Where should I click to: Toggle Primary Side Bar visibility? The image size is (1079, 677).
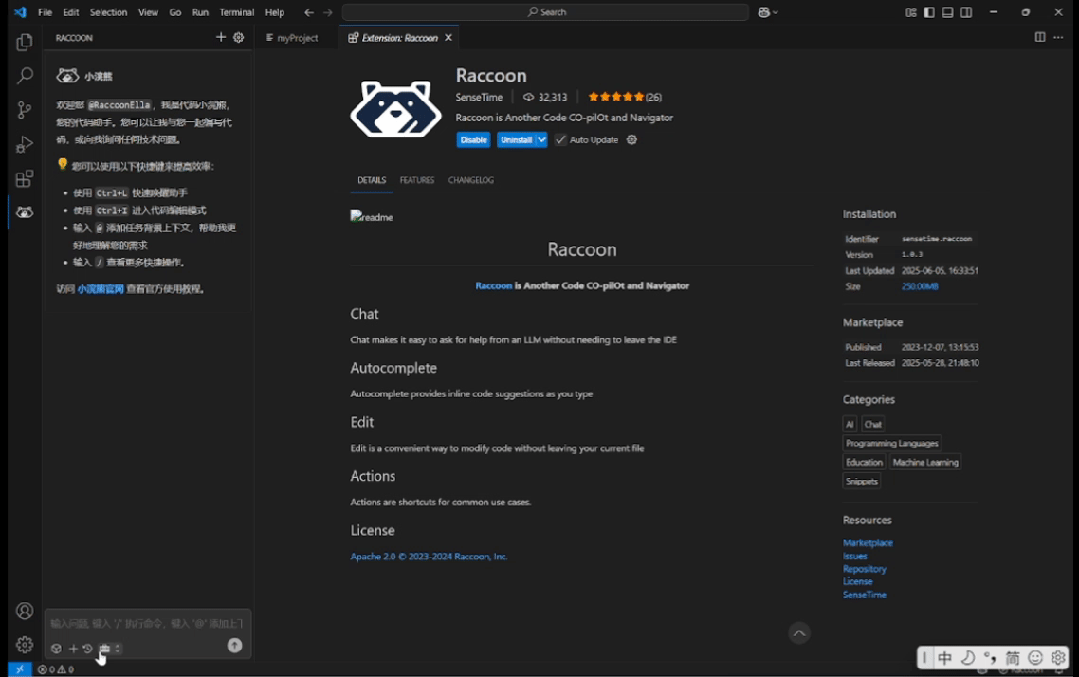click(x=929, y=12)
